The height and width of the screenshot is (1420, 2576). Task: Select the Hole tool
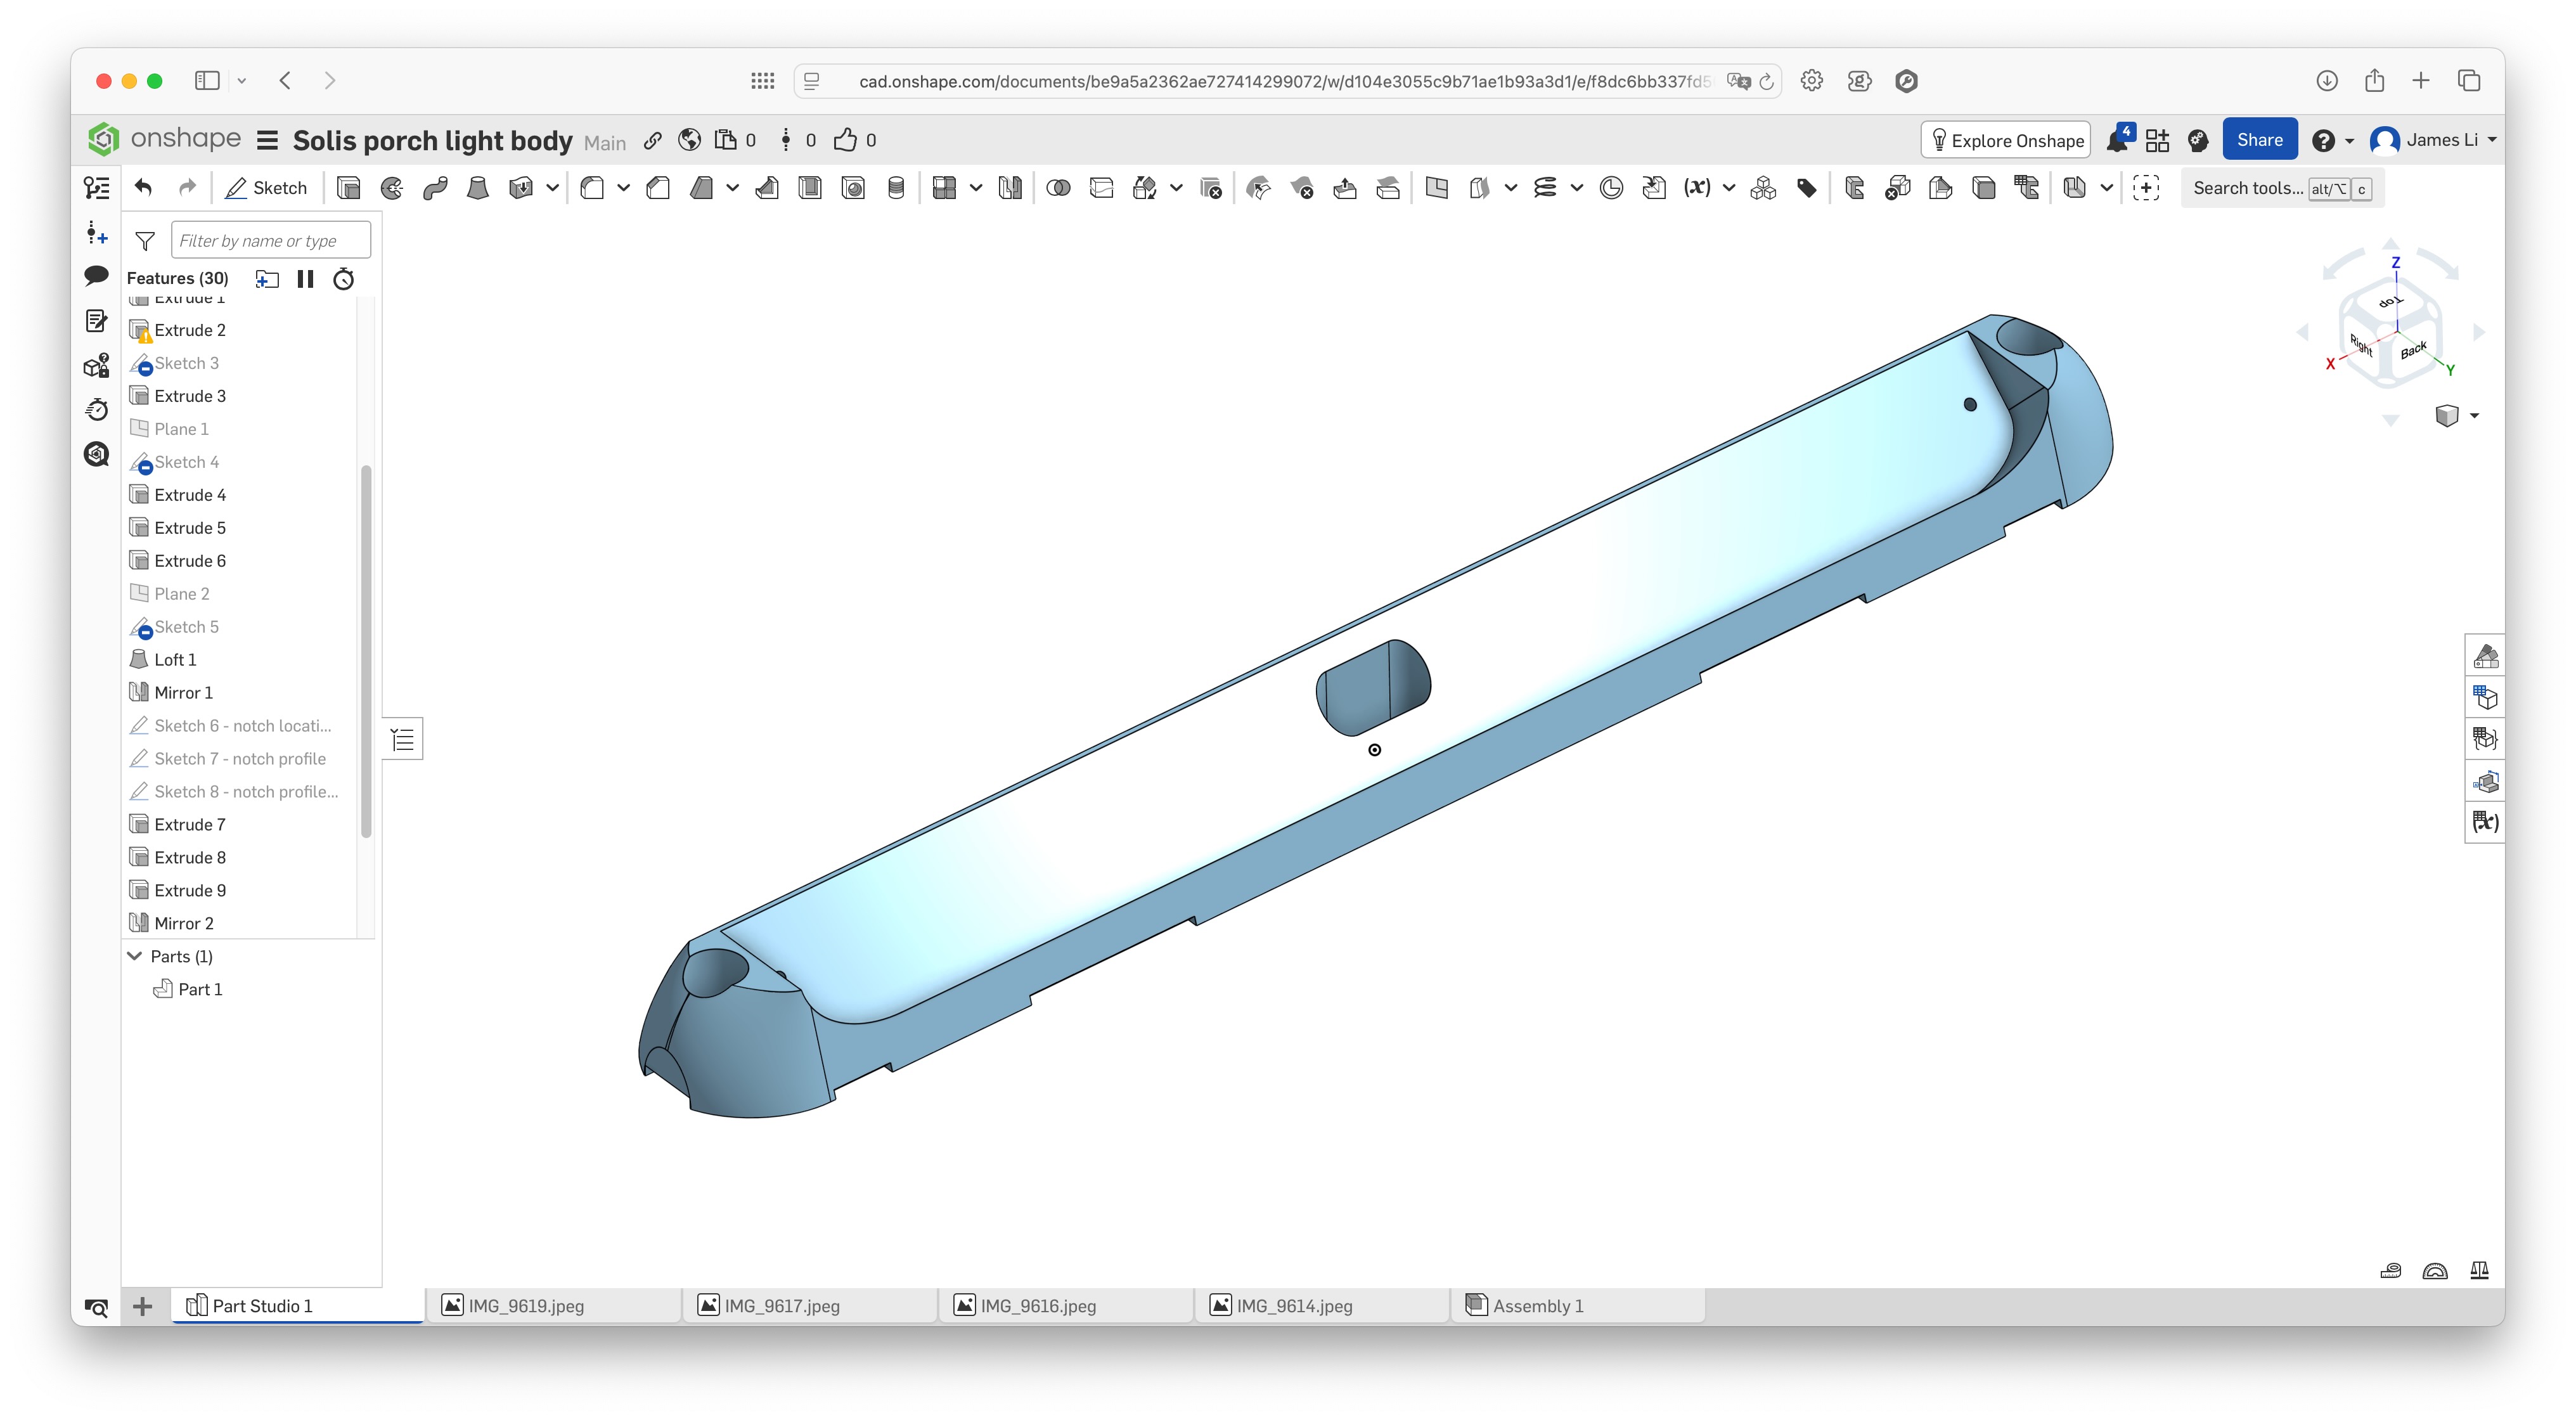pos(853,188)
